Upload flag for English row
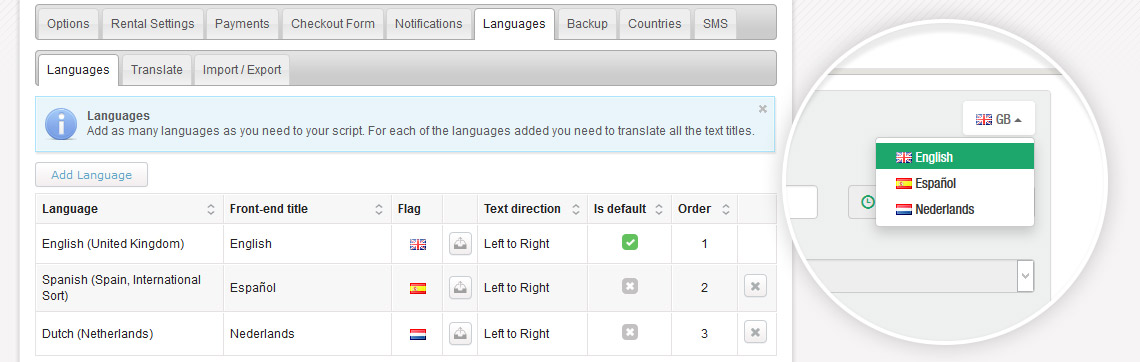The image size is (1140, 362). 460,244
